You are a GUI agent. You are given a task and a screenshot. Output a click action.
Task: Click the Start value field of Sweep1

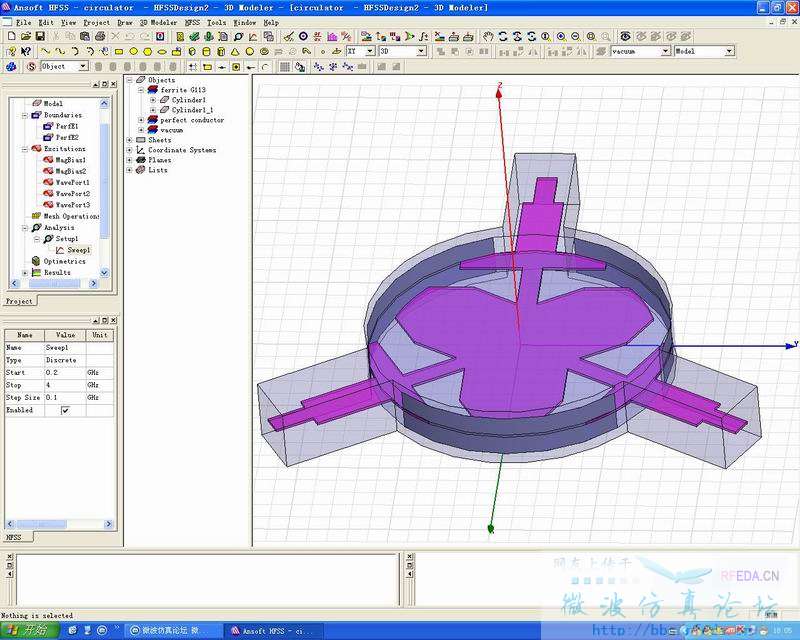click(x=65, y=373)
